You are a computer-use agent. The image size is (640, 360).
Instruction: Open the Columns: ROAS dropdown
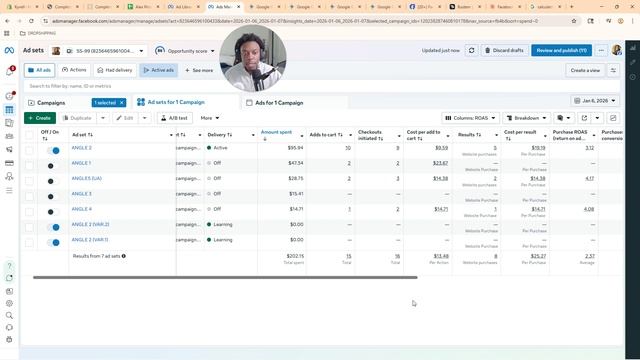click(x=470, y=118)
